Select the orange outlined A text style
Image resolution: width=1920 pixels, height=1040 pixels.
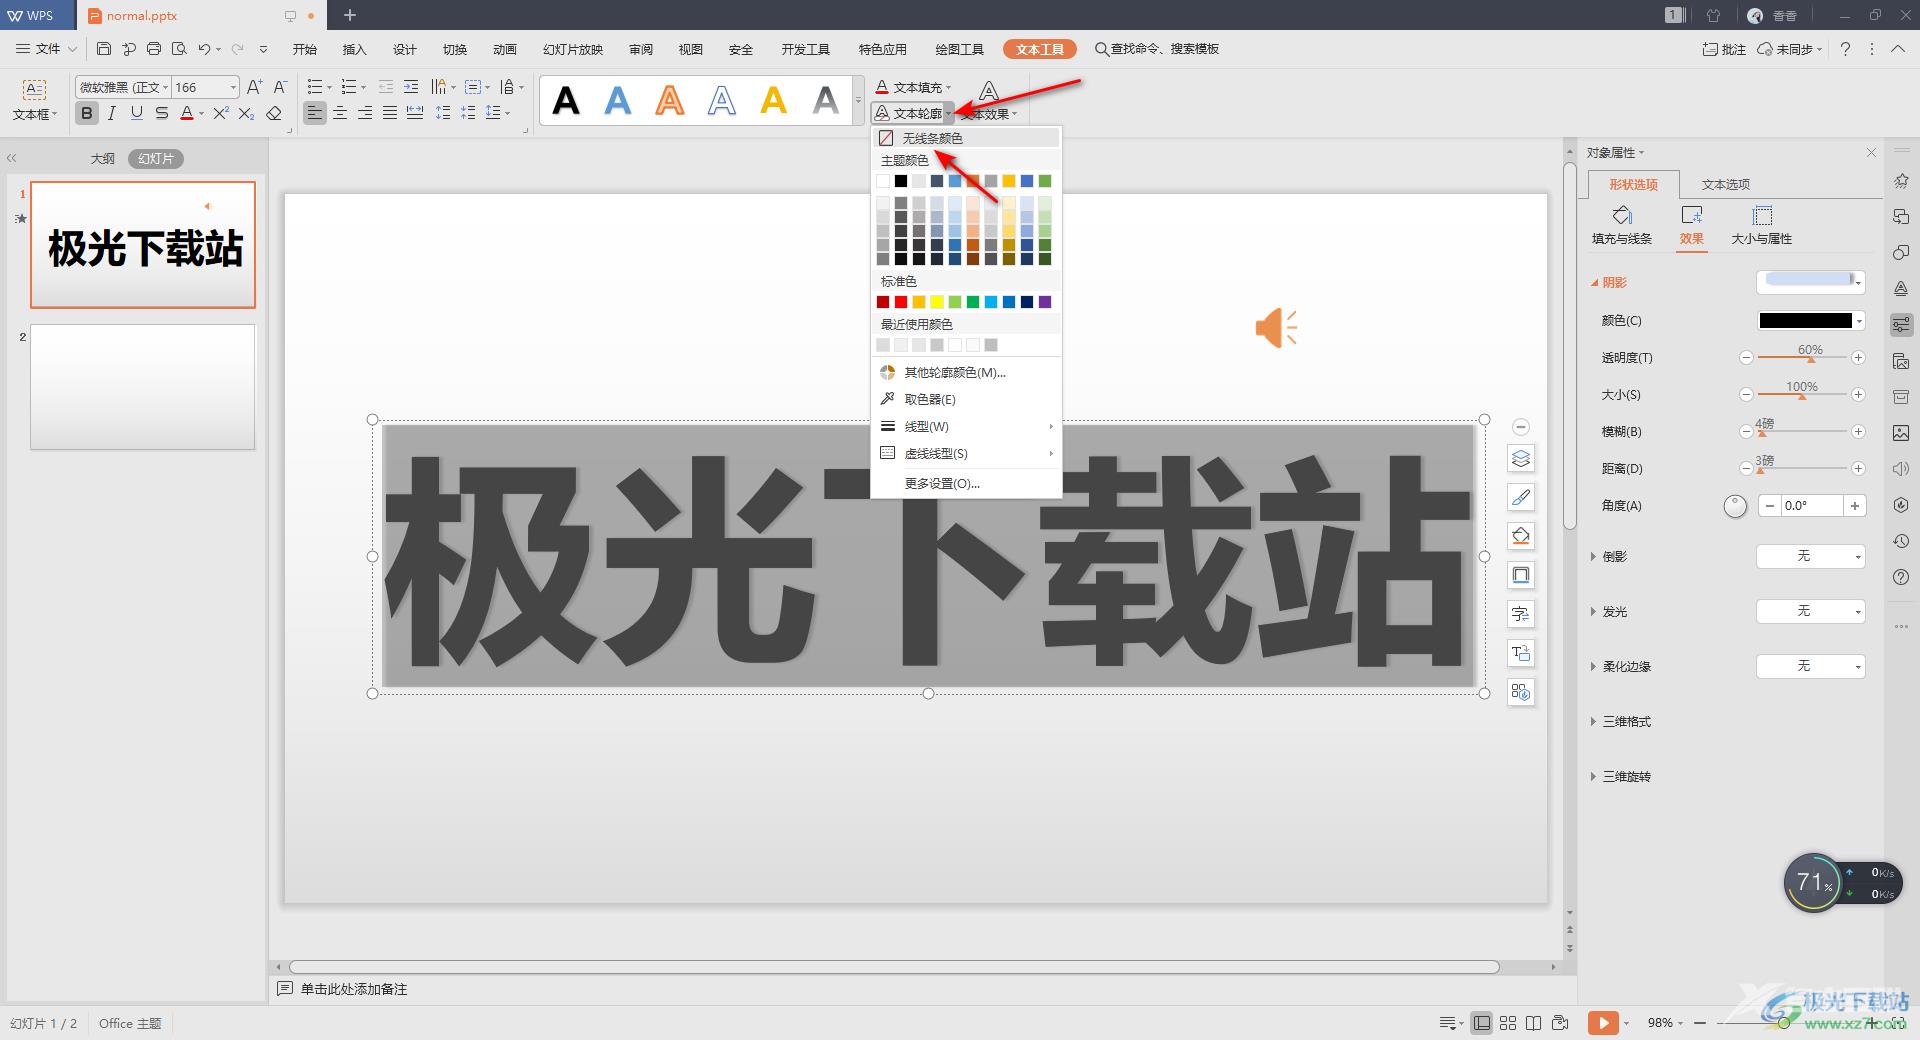tap(670, 100)
